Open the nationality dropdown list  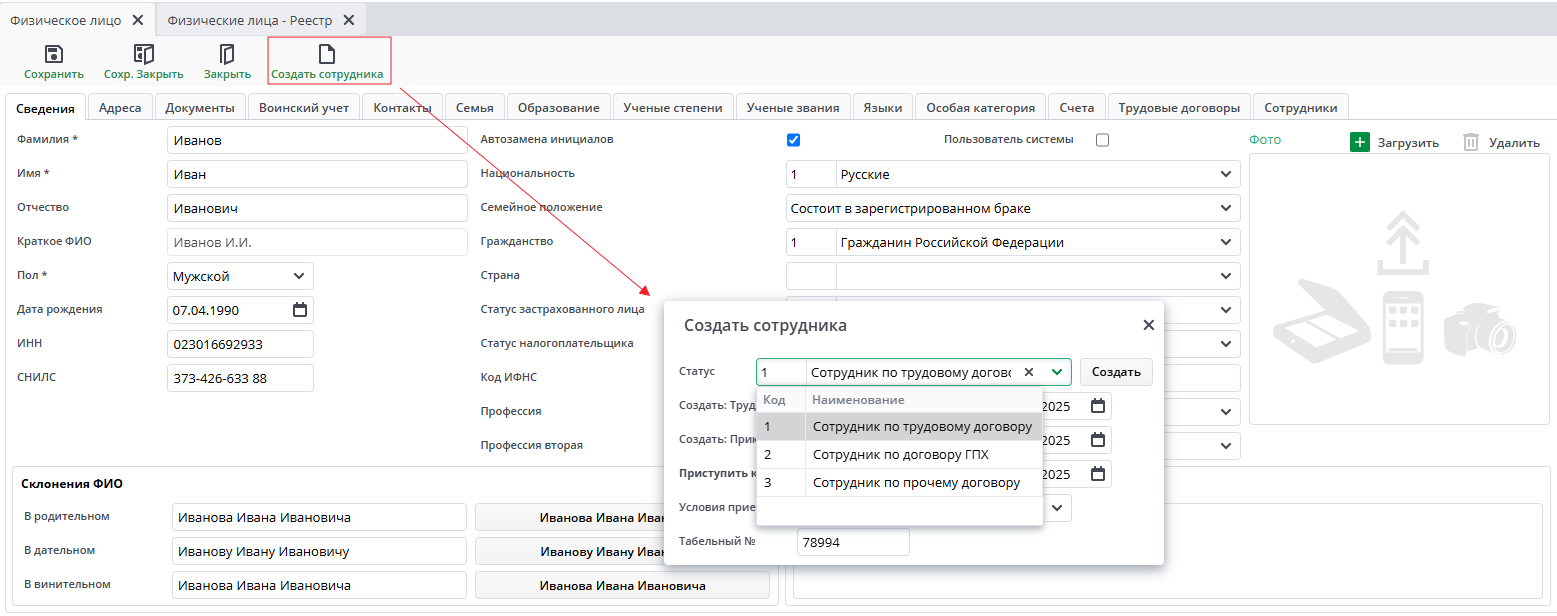click(x=1226, y=175)
